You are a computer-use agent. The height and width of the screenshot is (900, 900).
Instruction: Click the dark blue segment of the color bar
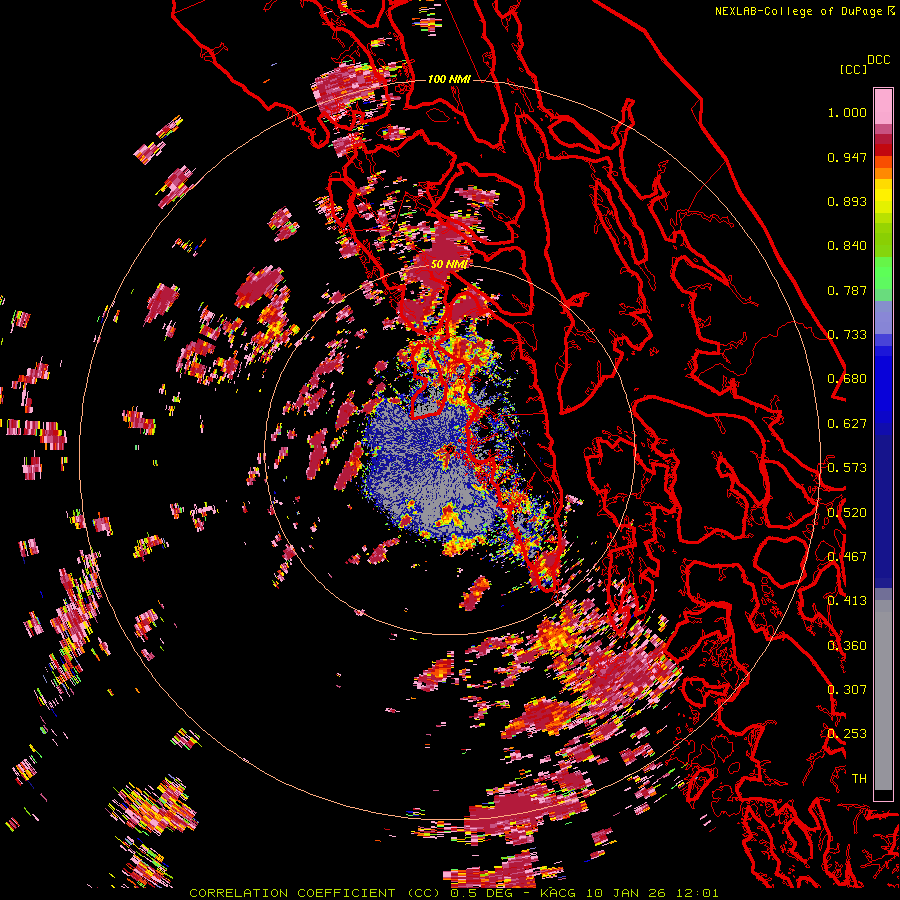tap(883, 505)
